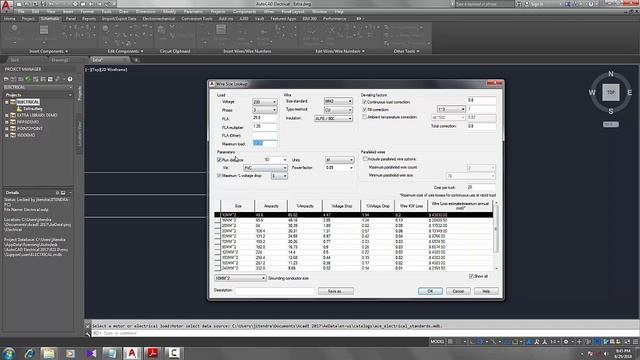Toggle Maximum % voltage drop checkbox

pos(219,176)
